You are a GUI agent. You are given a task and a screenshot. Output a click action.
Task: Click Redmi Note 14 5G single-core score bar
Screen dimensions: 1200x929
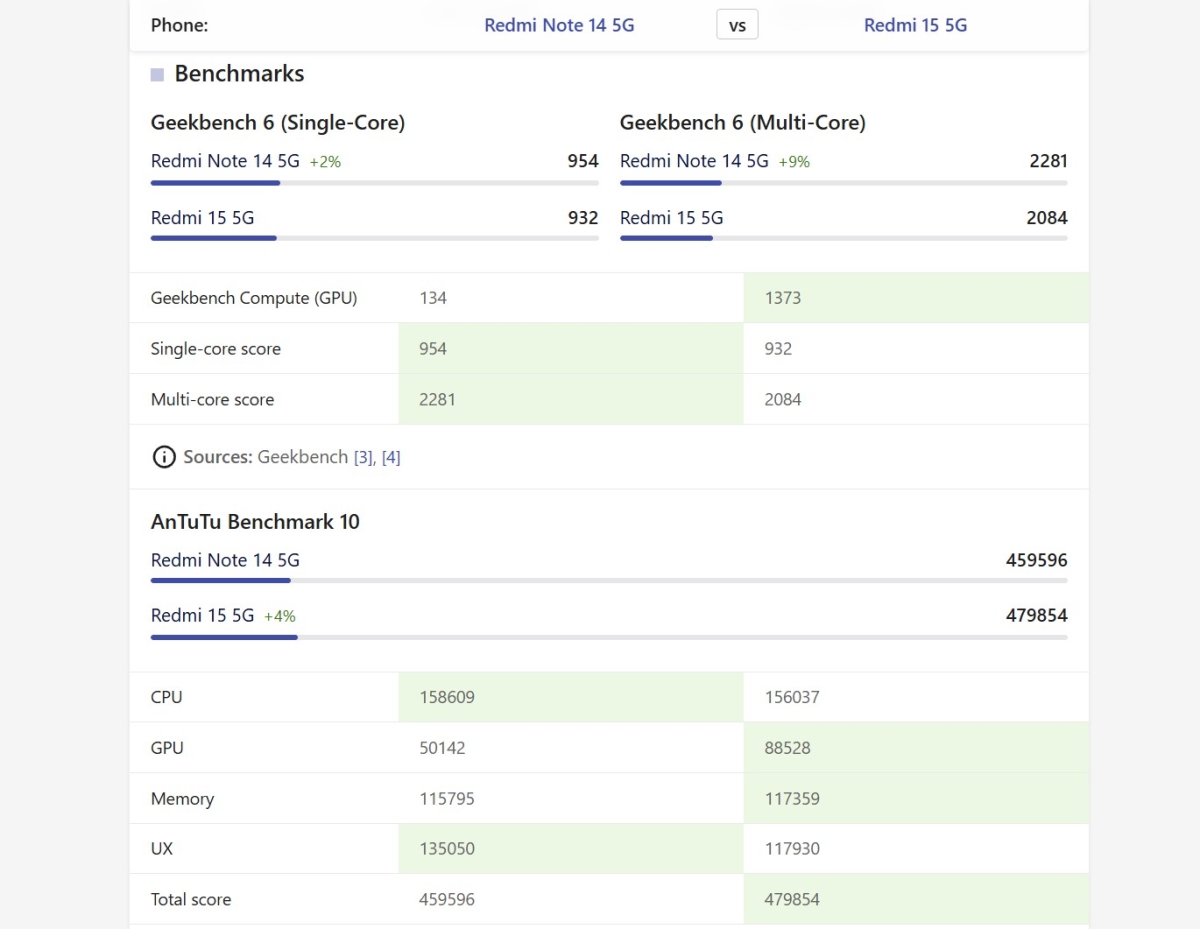(x=374, y=183)
